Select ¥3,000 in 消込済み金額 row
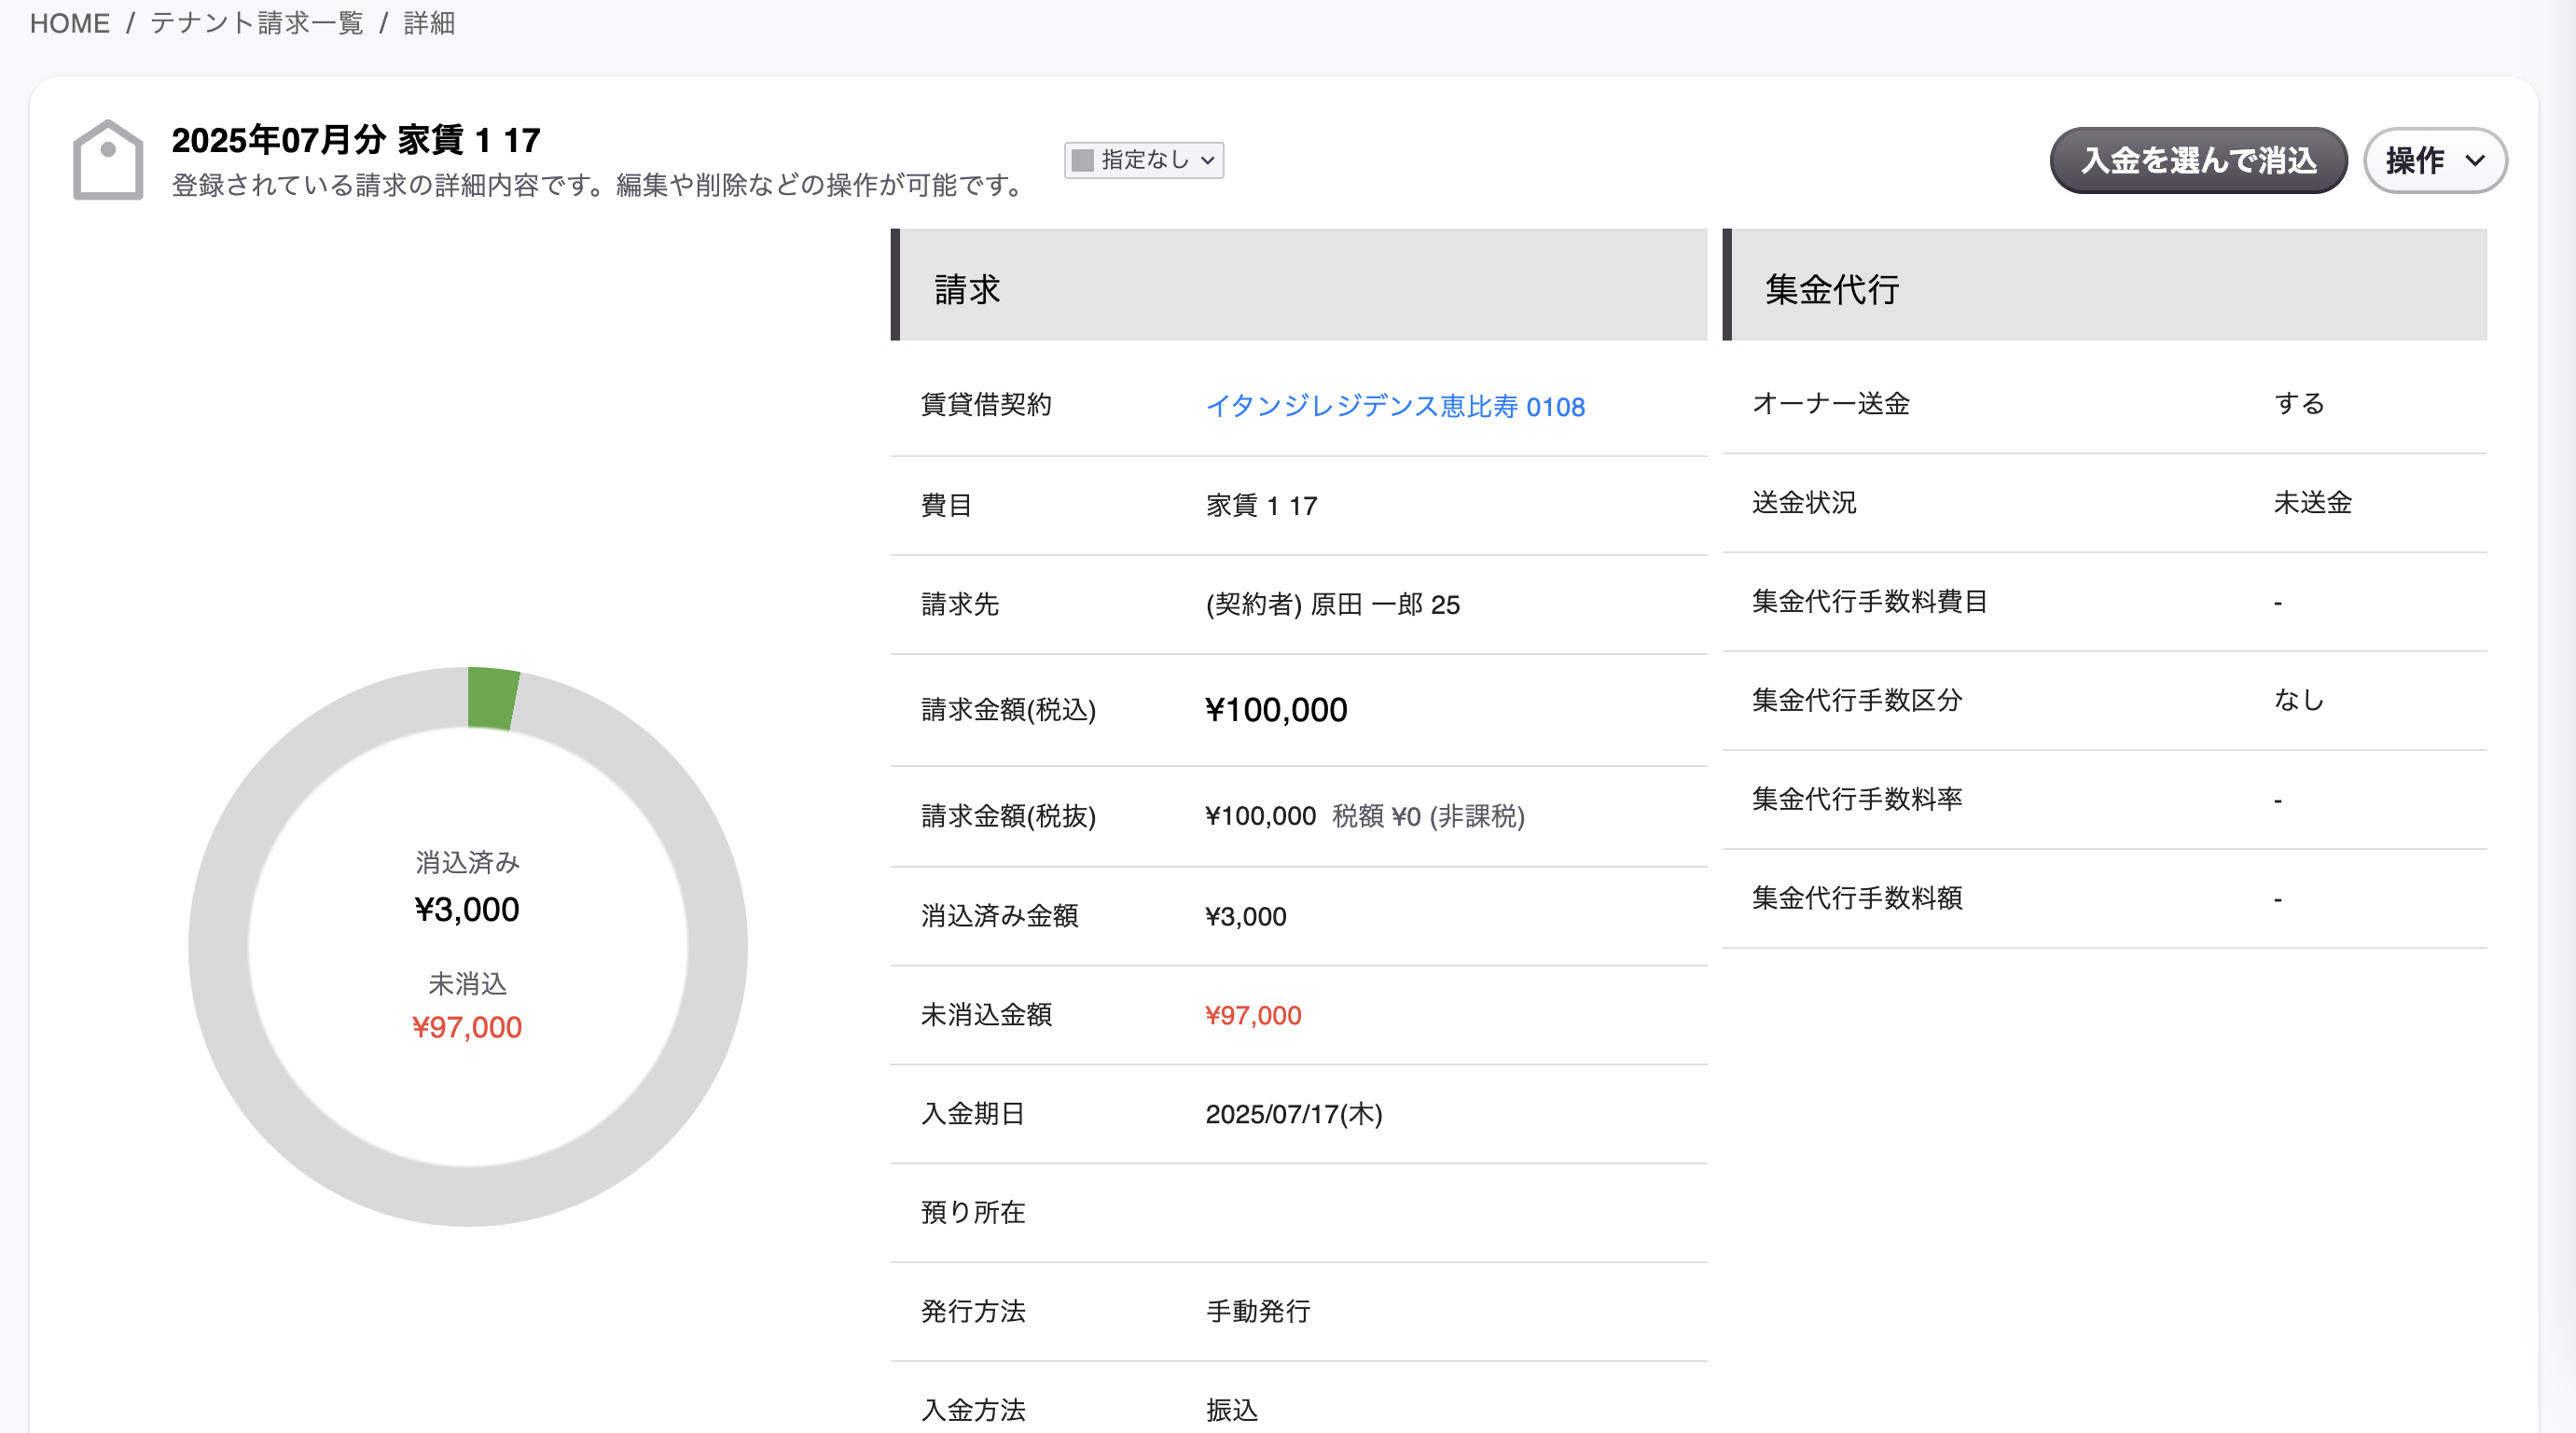This screenshot has height=1433, width=2576. point(1246,916)
